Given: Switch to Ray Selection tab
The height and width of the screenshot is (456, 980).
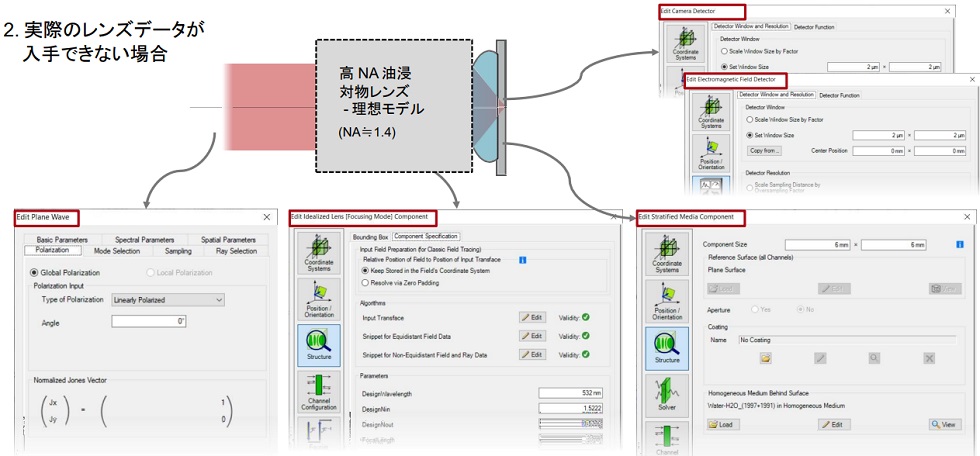Looking at the screenshot, I should pyautogui.click(x=234, y=250).
